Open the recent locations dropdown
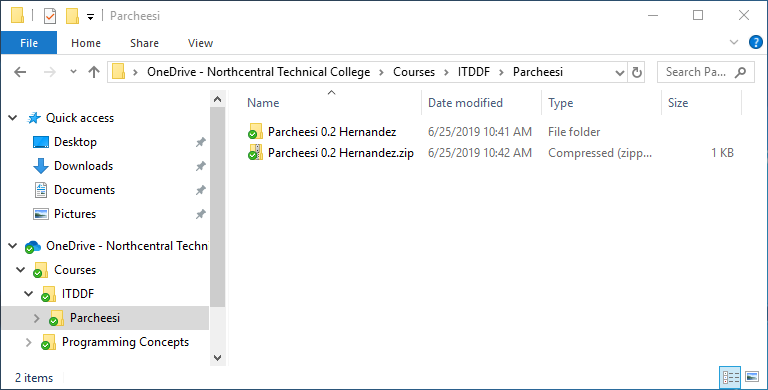 click(73, 72)
